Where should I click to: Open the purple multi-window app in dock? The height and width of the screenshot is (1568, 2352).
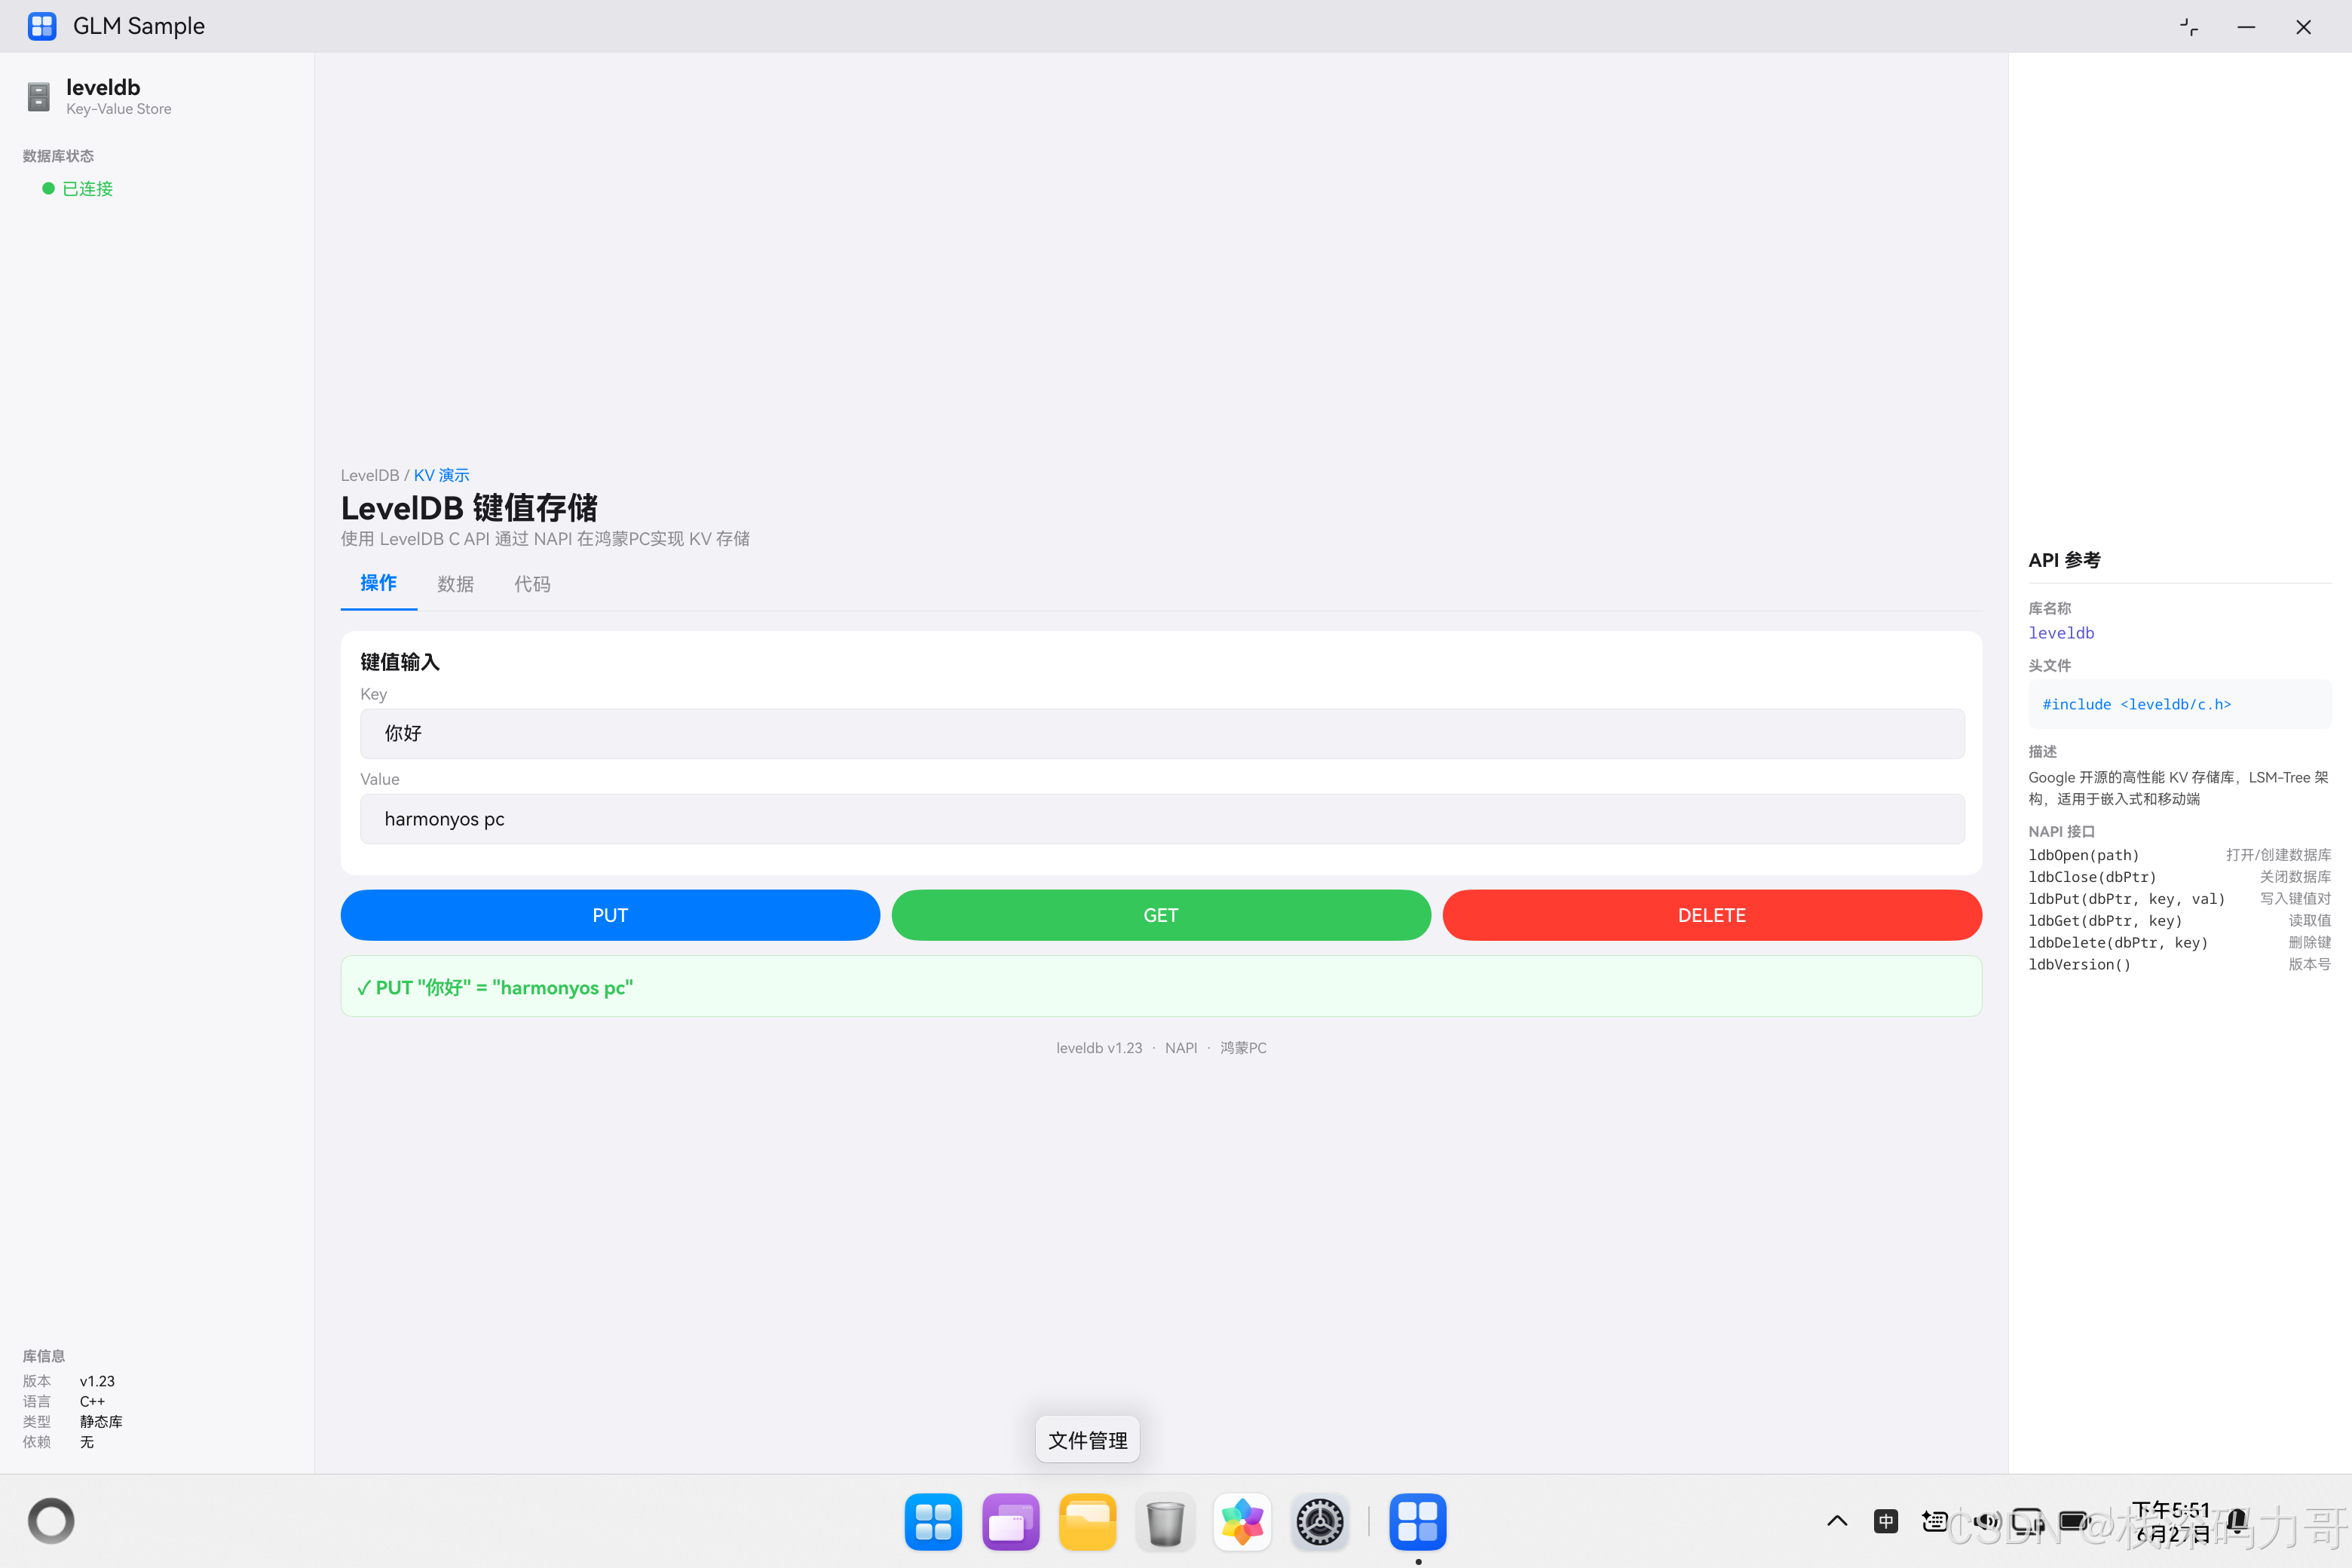click(1010, 1522)
